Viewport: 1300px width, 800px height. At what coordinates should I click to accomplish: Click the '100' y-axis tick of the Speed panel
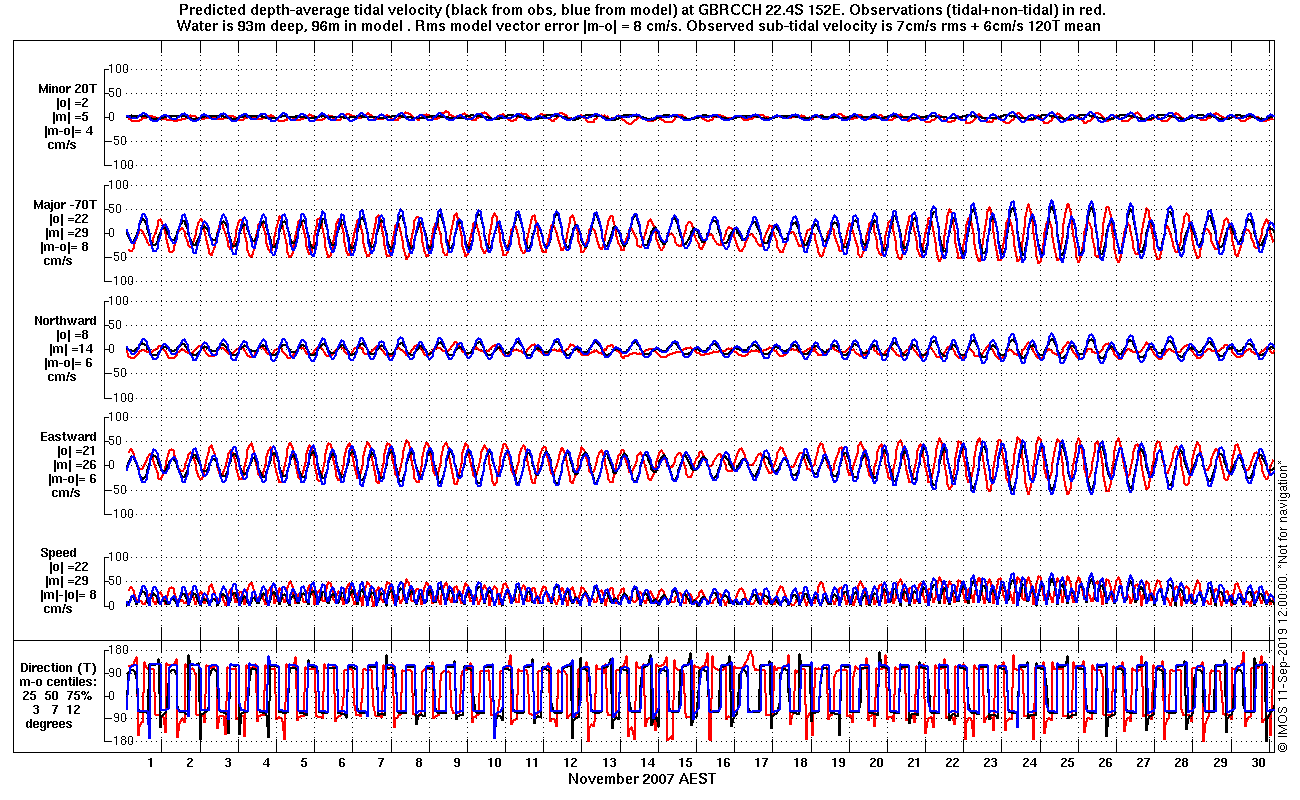point(119,556)
